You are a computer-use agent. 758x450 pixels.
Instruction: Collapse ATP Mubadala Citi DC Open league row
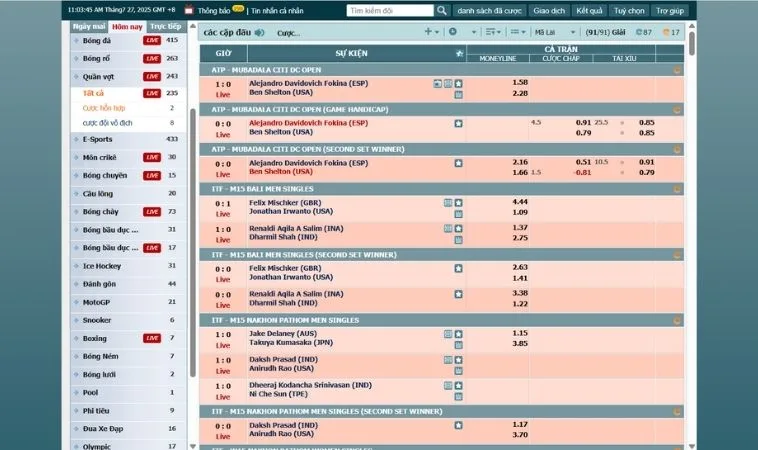[x=677, y=70]
